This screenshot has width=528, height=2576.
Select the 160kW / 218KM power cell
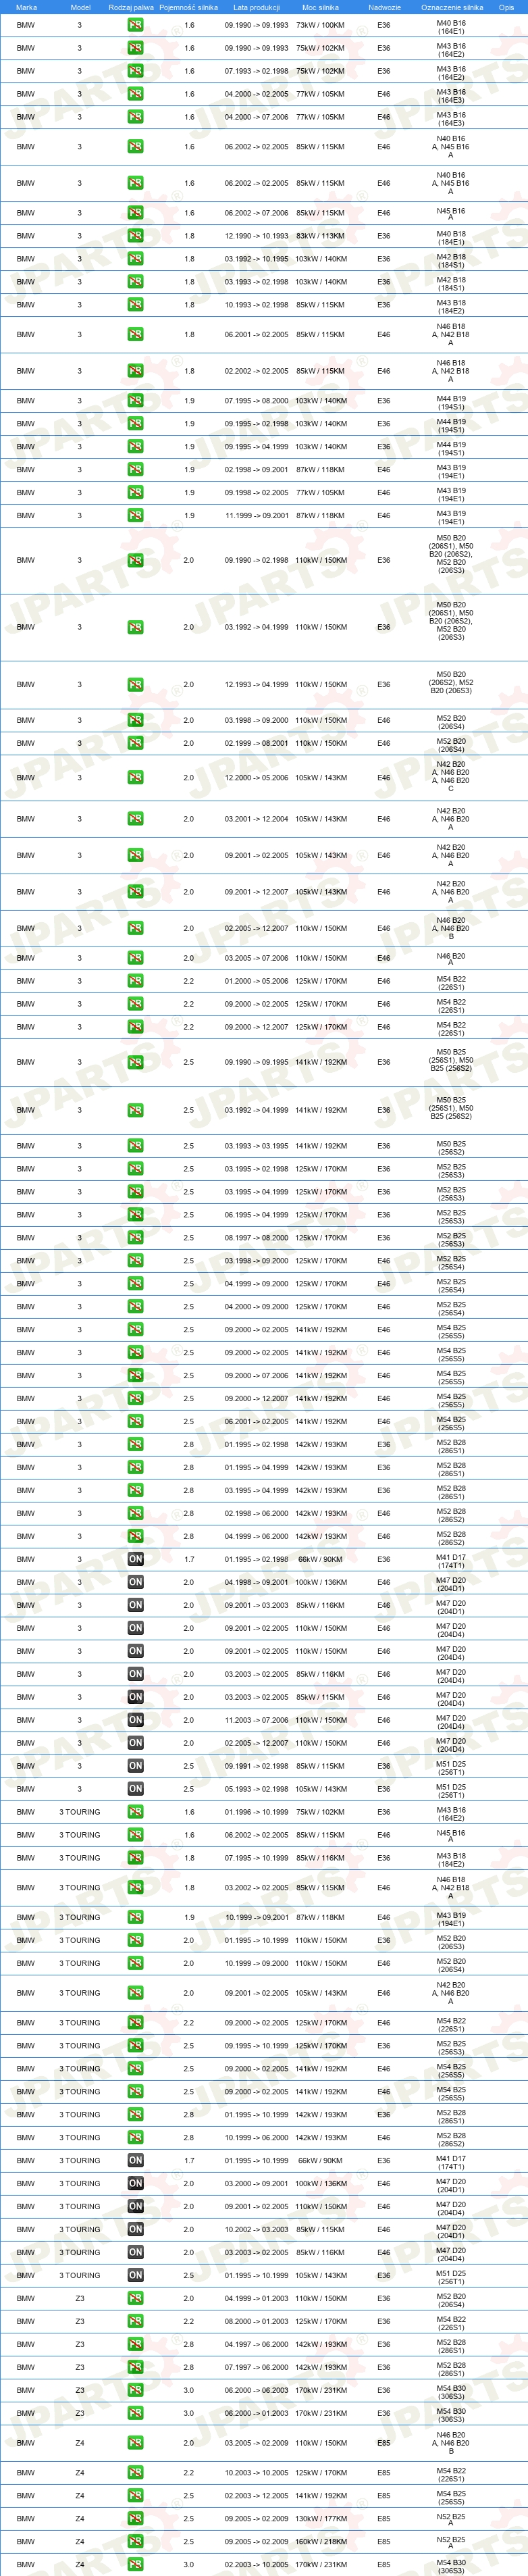(320, 2543)
